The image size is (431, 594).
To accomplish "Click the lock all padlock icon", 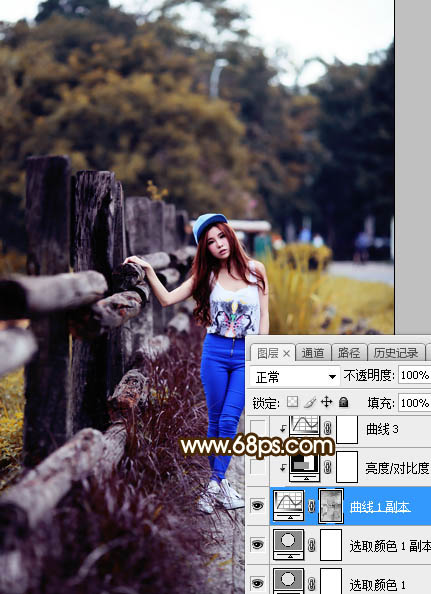I will point(344,402).
